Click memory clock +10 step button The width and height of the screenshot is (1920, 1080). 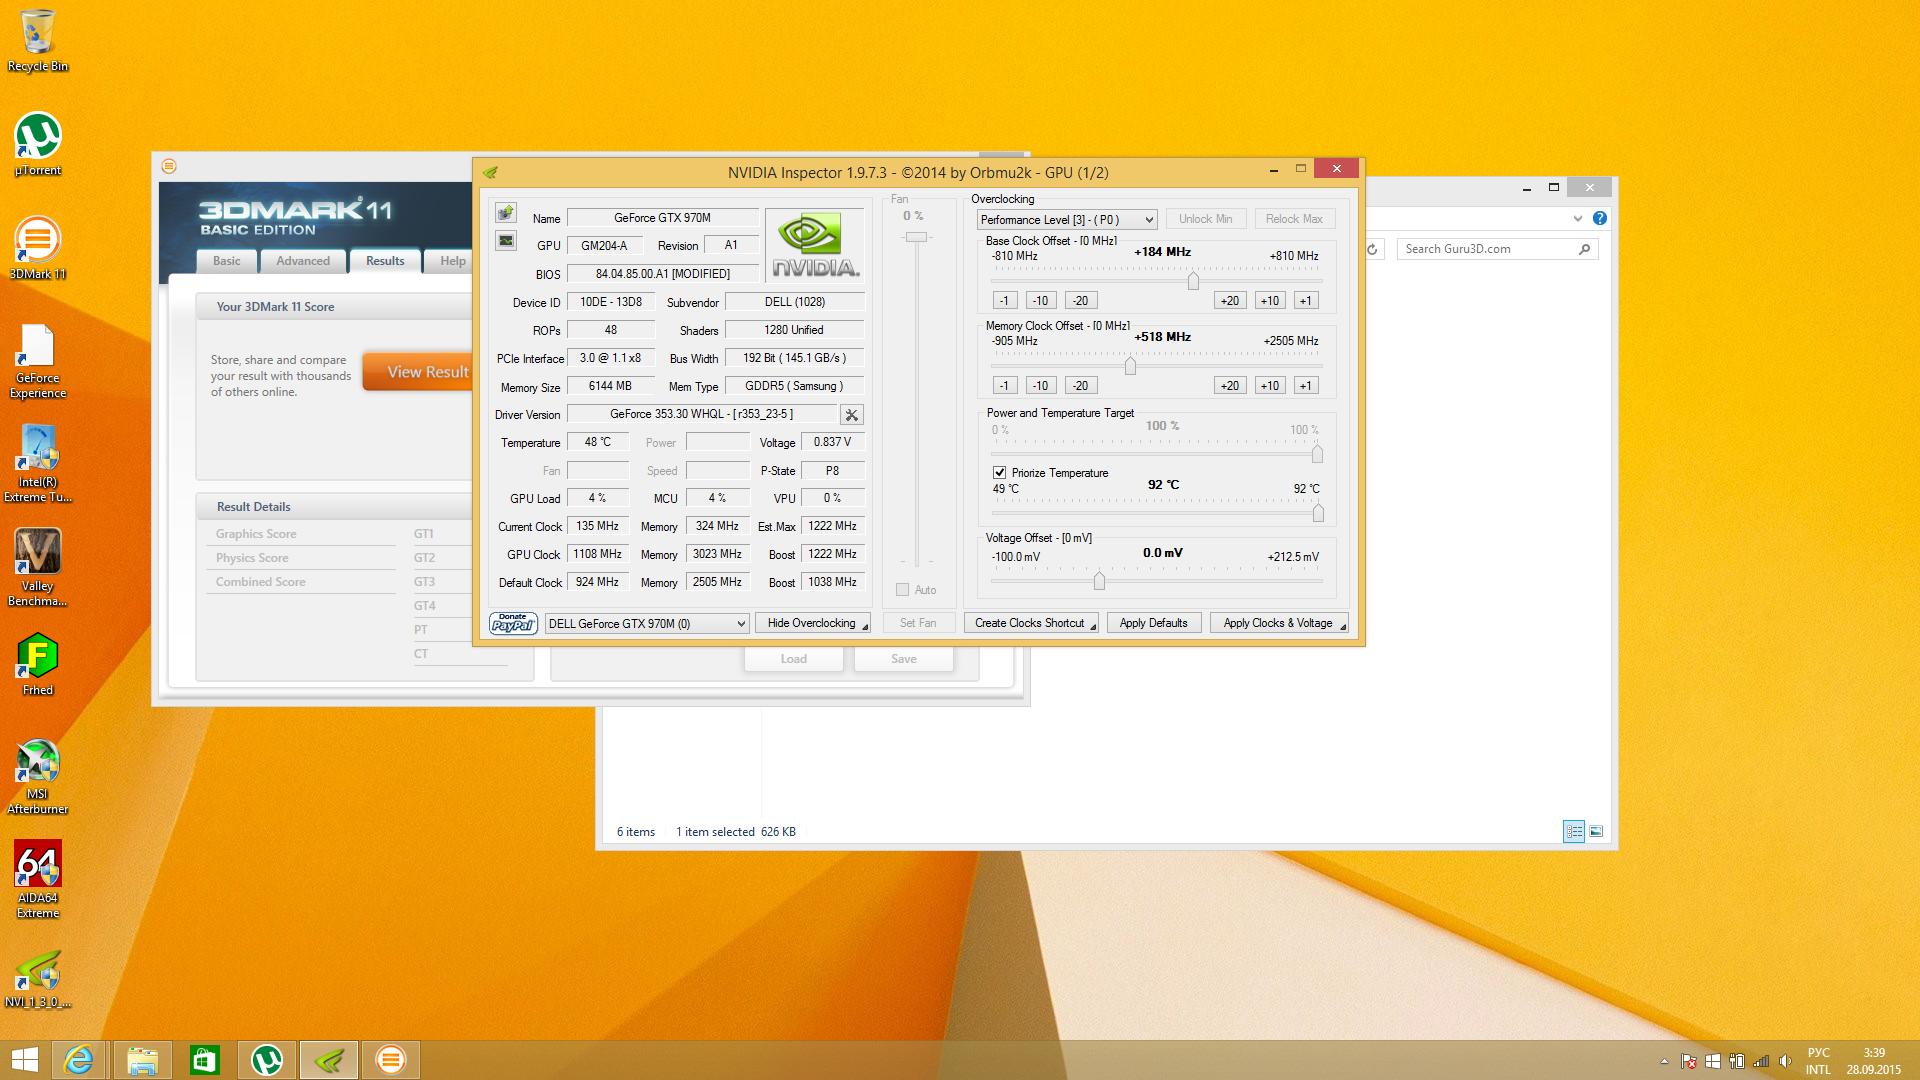click(x=1269, y=385)
